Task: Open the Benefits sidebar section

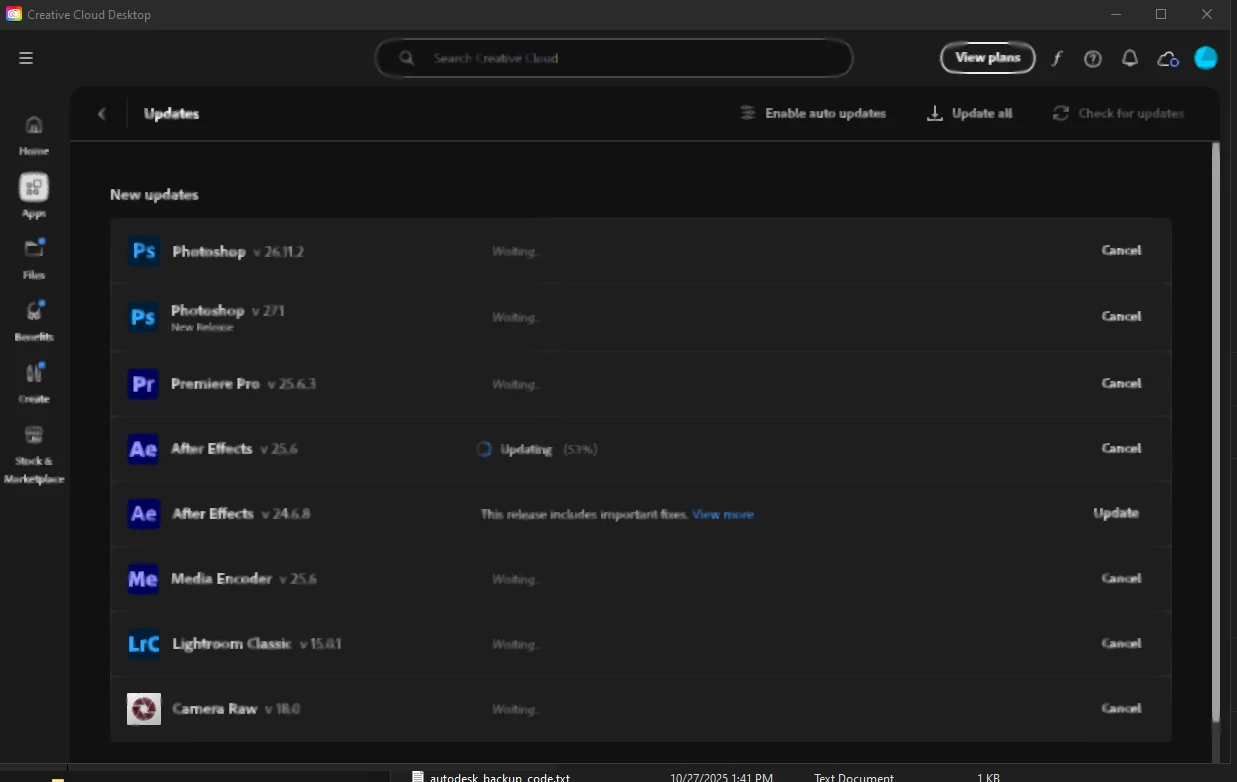Action: point(34,320)
